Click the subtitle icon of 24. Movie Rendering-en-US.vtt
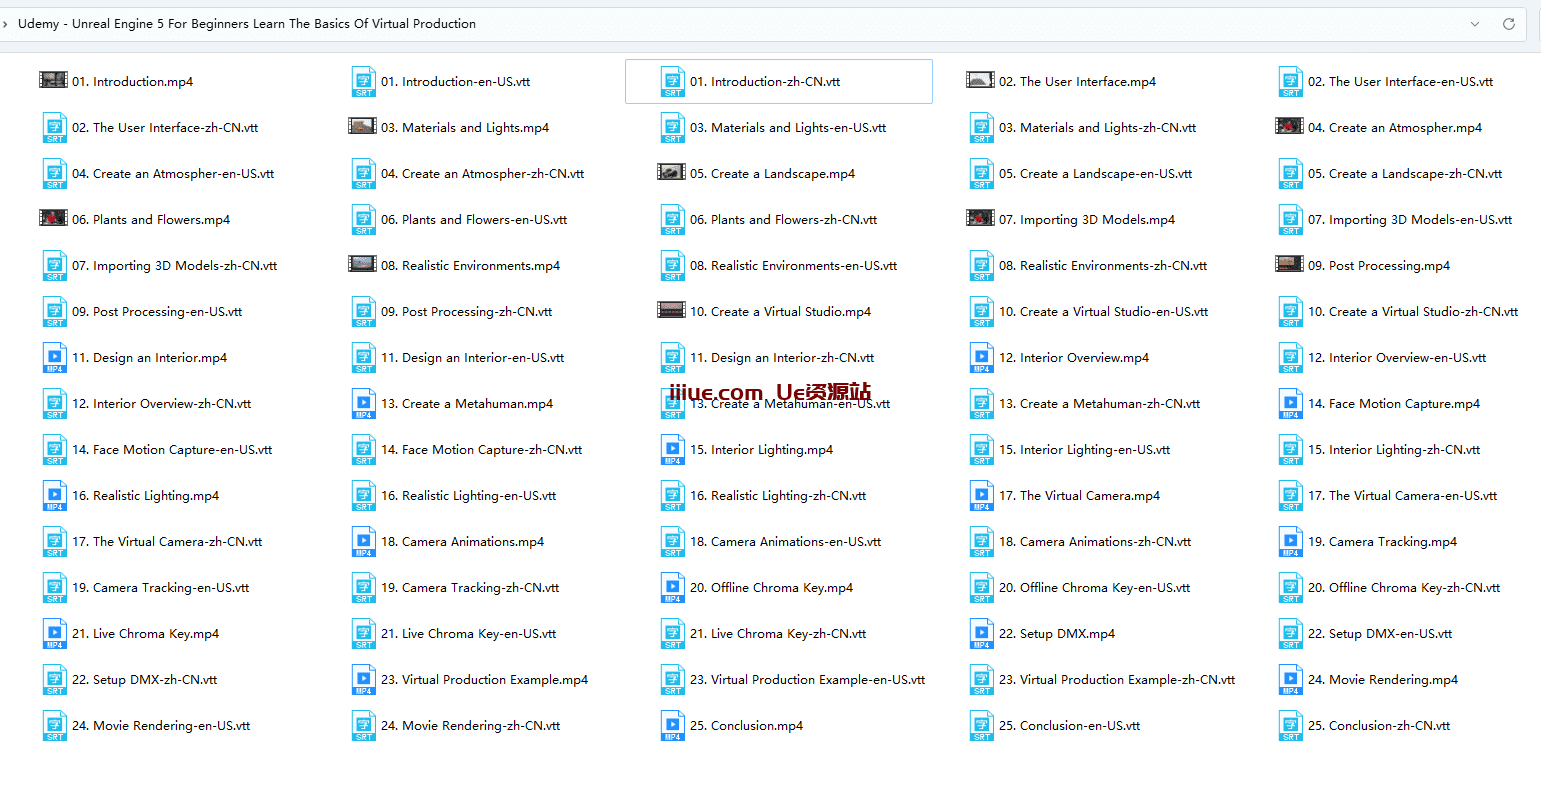This screenshot has width=1541, height=801. (x=55, y=726)
